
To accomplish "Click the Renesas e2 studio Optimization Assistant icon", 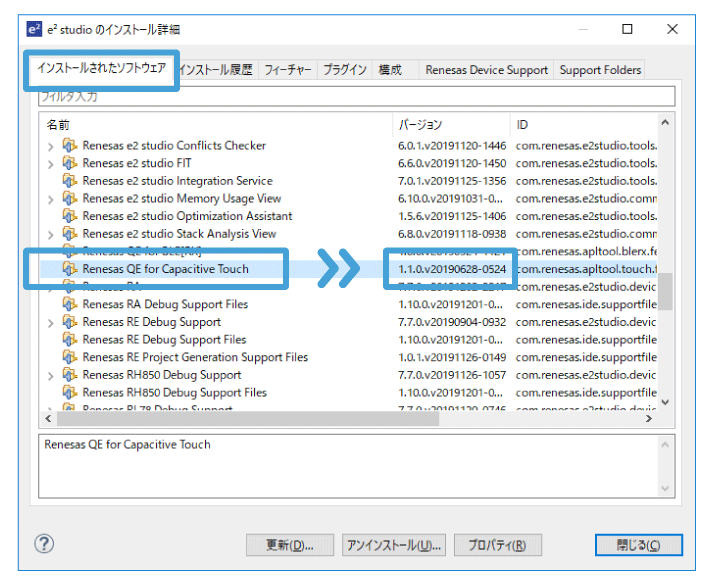I will click(70, 216).
